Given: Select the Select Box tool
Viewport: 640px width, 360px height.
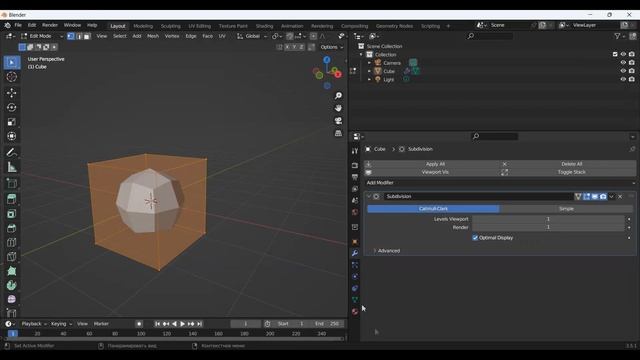Looking at the screenshot, I should (11, 62).
